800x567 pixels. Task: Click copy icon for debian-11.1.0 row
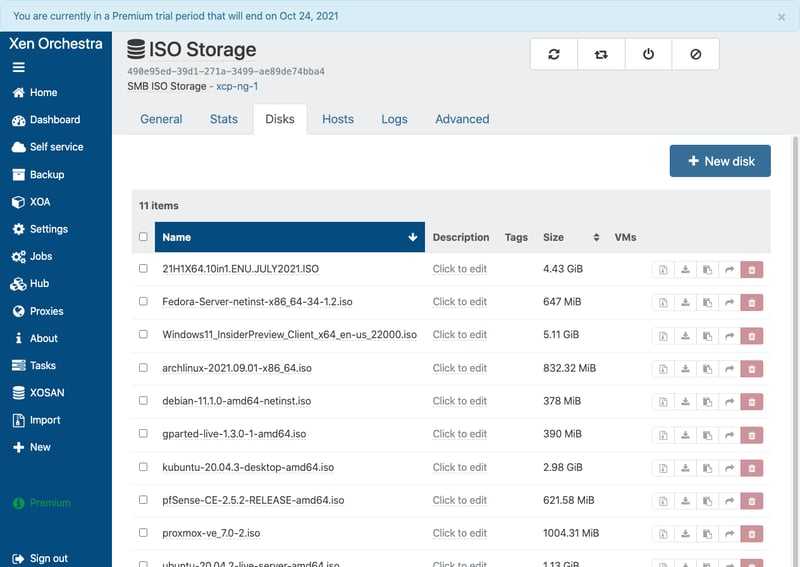(708, 401)
